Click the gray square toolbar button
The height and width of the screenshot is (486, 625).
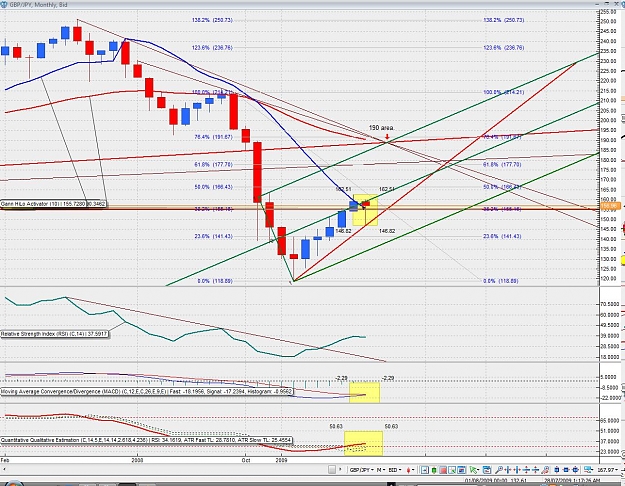pos(332,470)
